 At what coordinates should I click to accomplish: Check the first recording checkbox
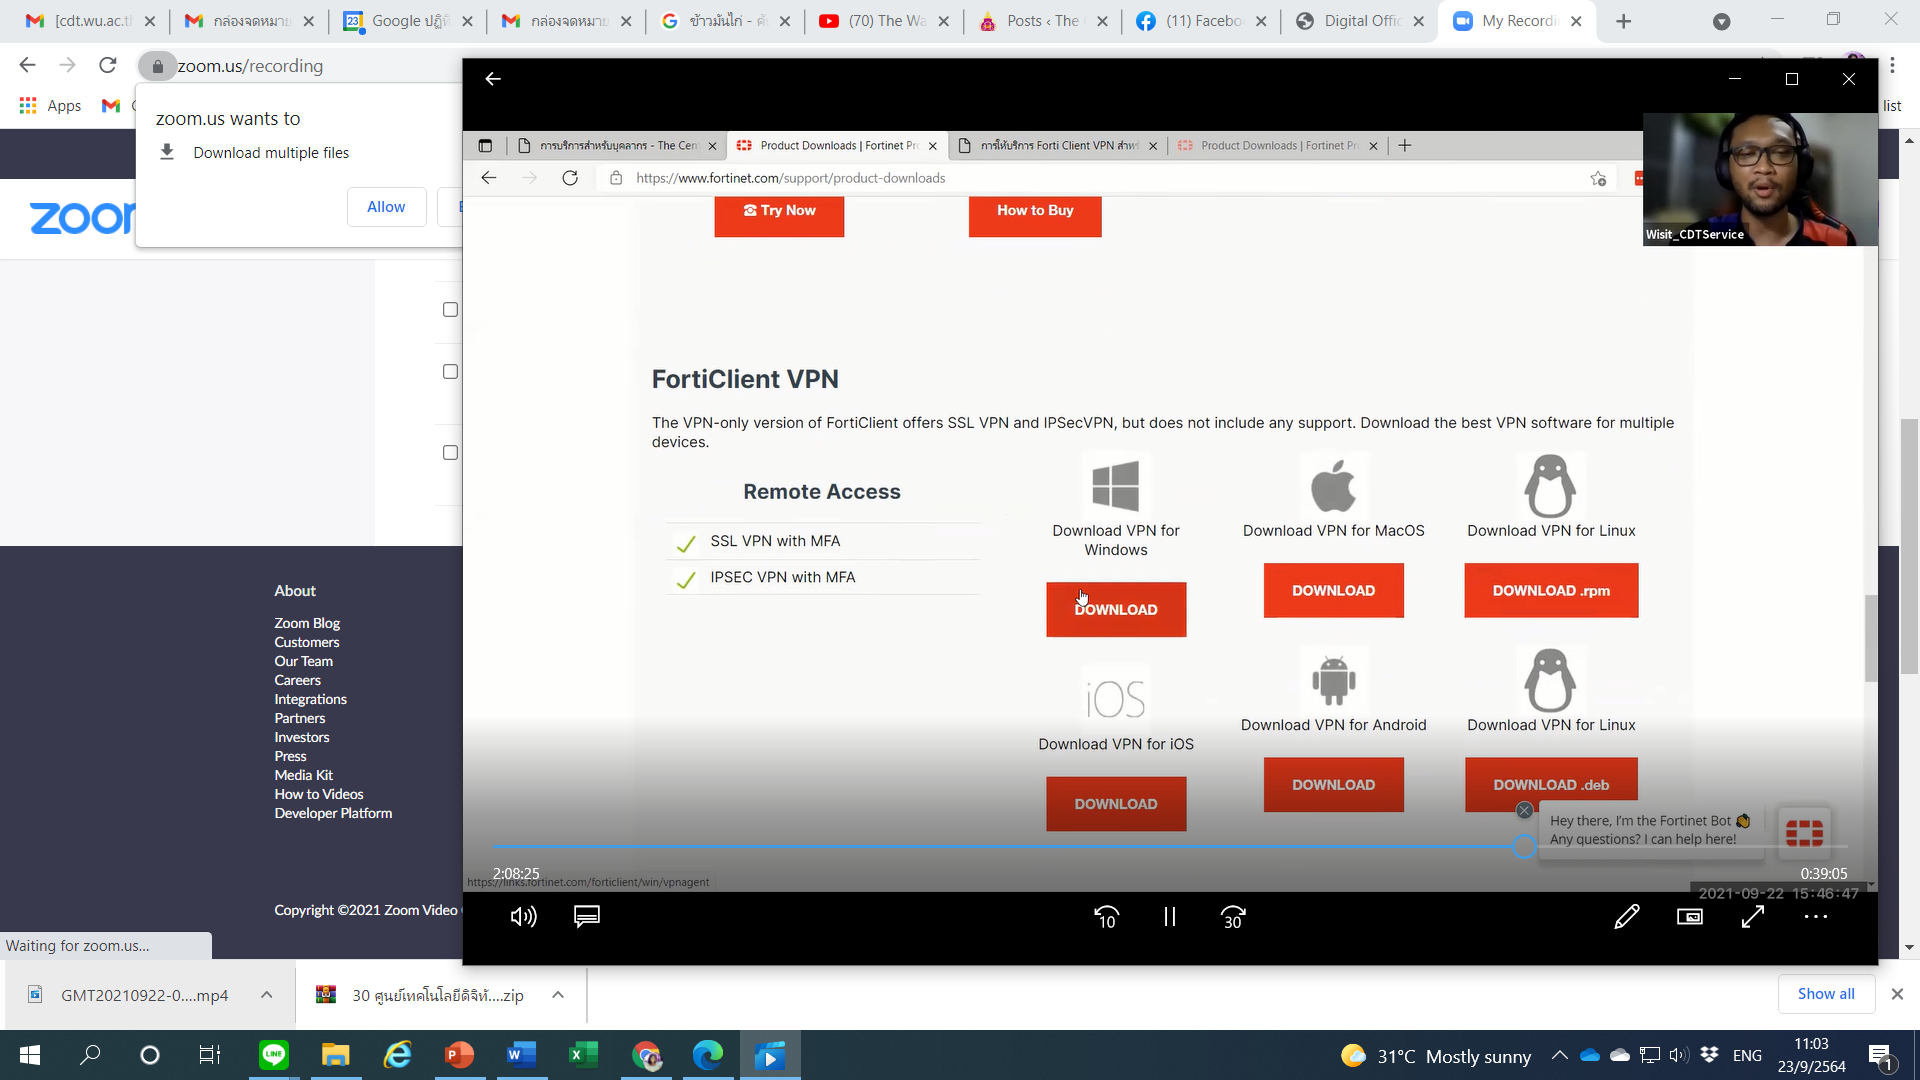click(x=450, y=310)
